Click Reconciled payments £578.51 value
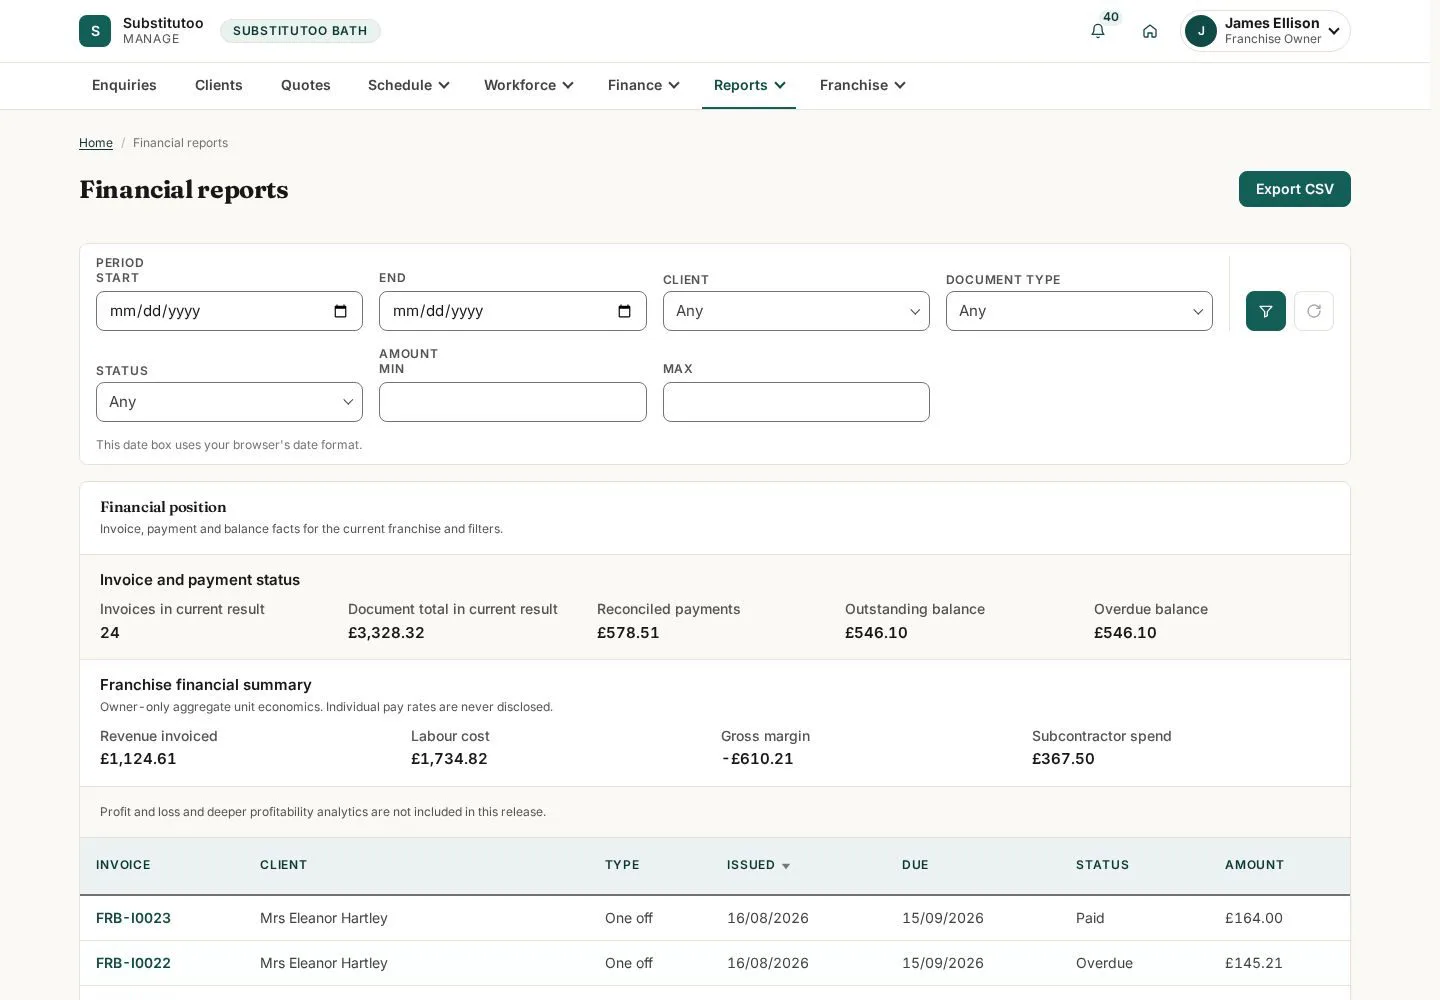The width and height of the screenshot is (1440, 1000). pos(628,633)
